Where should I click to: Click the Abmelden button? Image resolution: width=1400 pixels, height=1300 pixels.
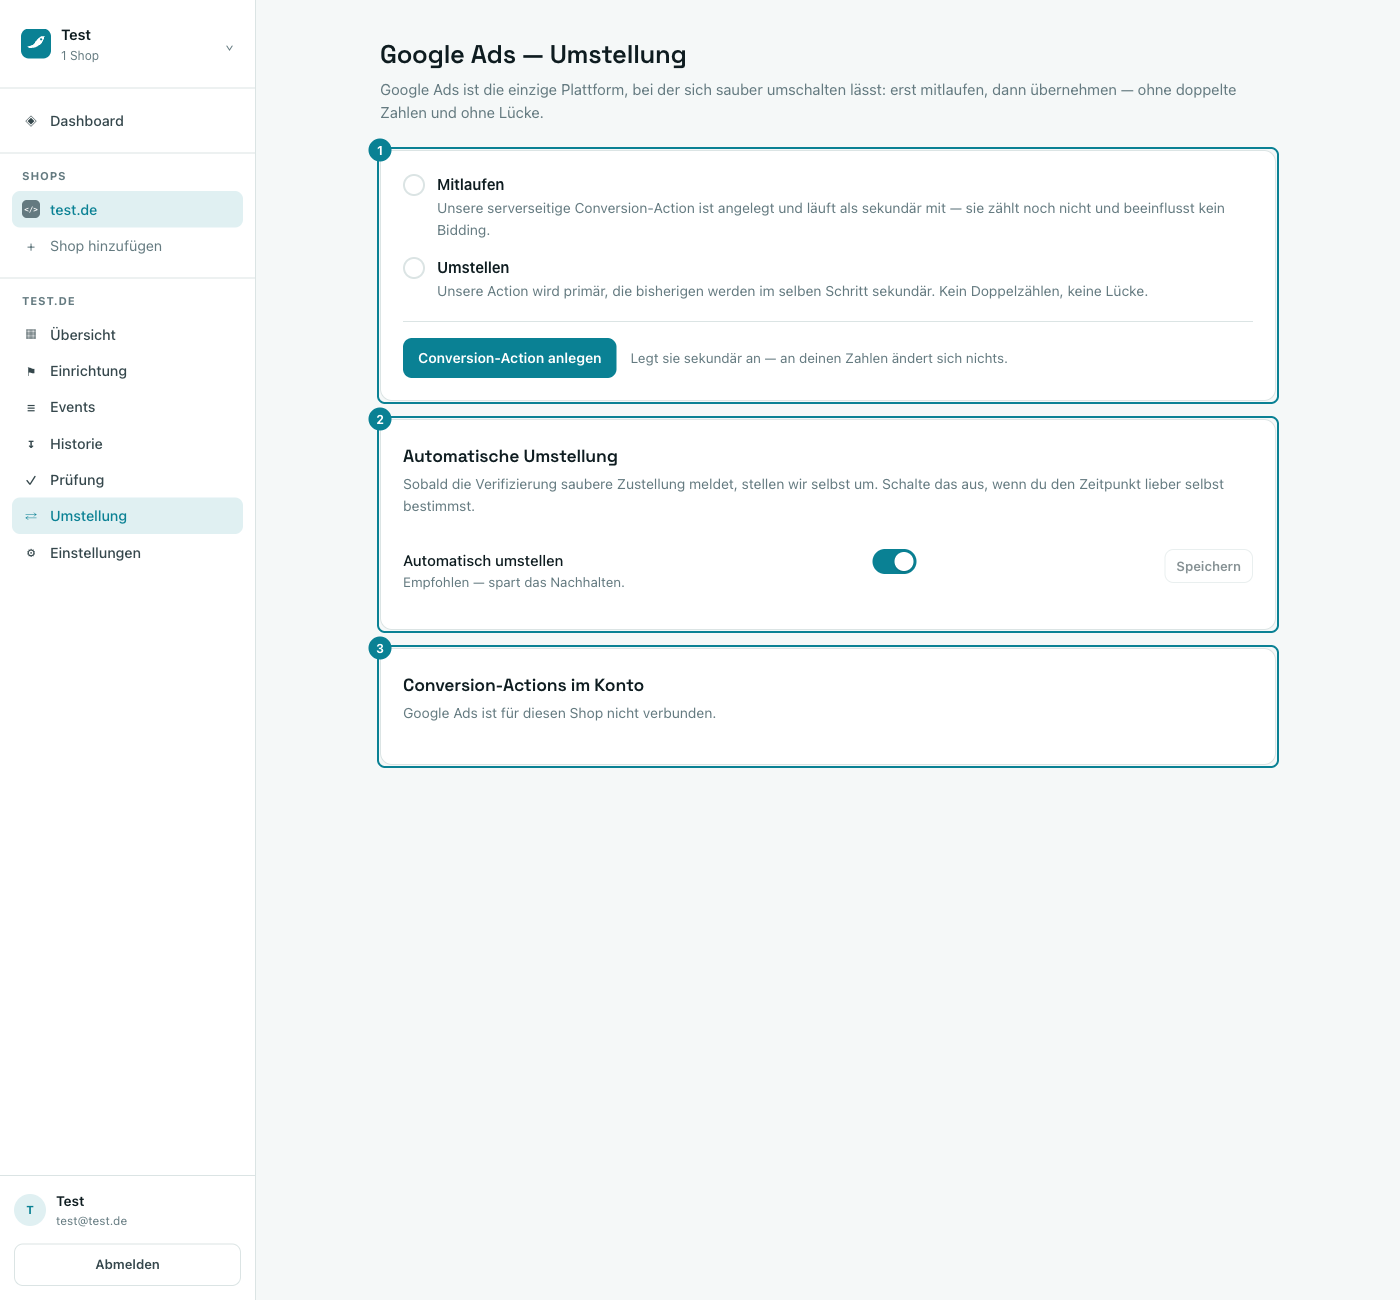pyautogui.click(x=127, y=1265)
